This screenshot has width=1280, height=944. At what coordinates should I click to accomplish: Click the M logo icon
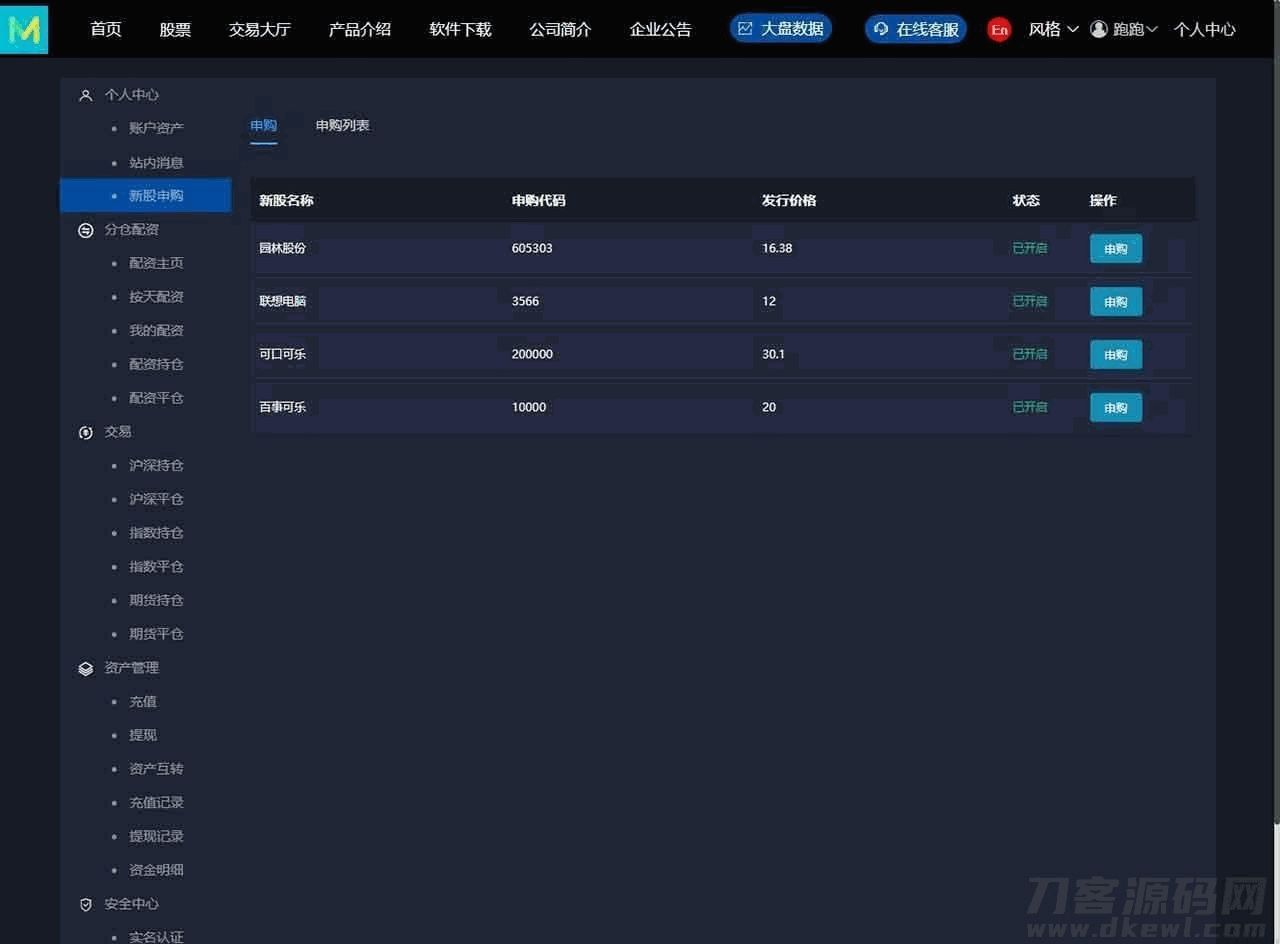coord(24,29)
